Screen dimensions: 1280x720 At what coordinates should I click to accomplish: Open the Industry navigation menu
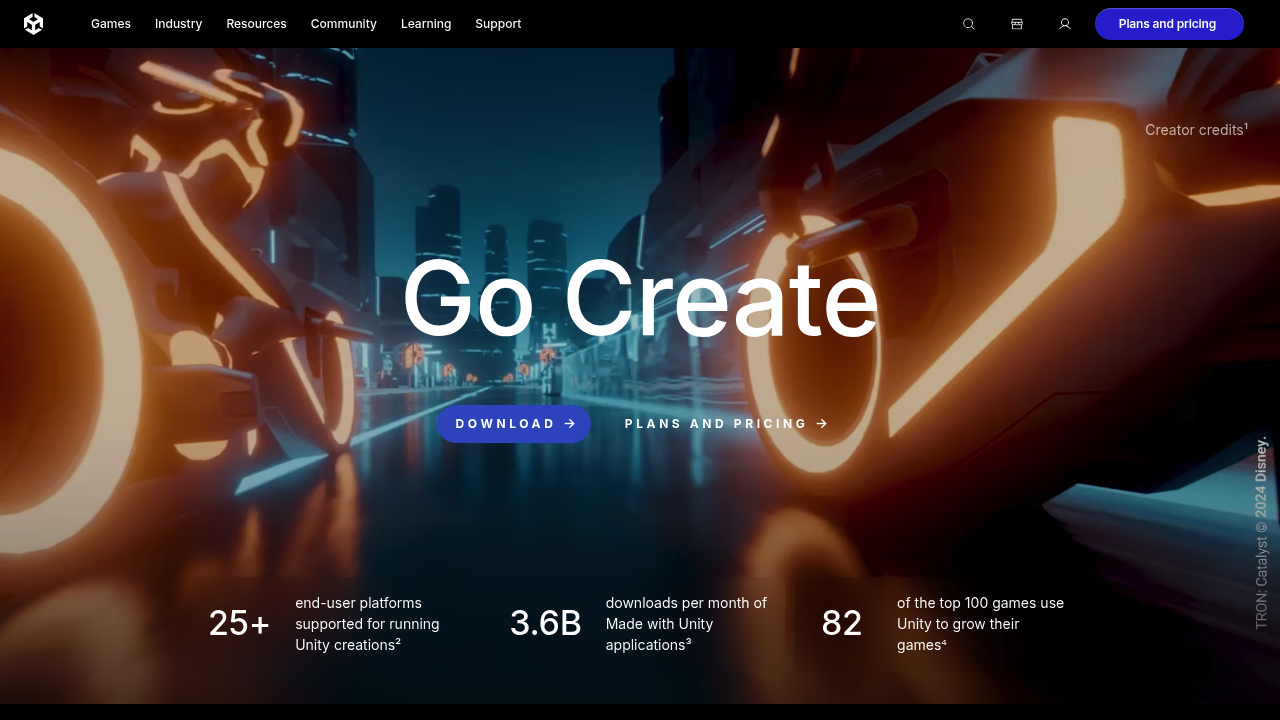pyautogui.click(x=178, y=24)
